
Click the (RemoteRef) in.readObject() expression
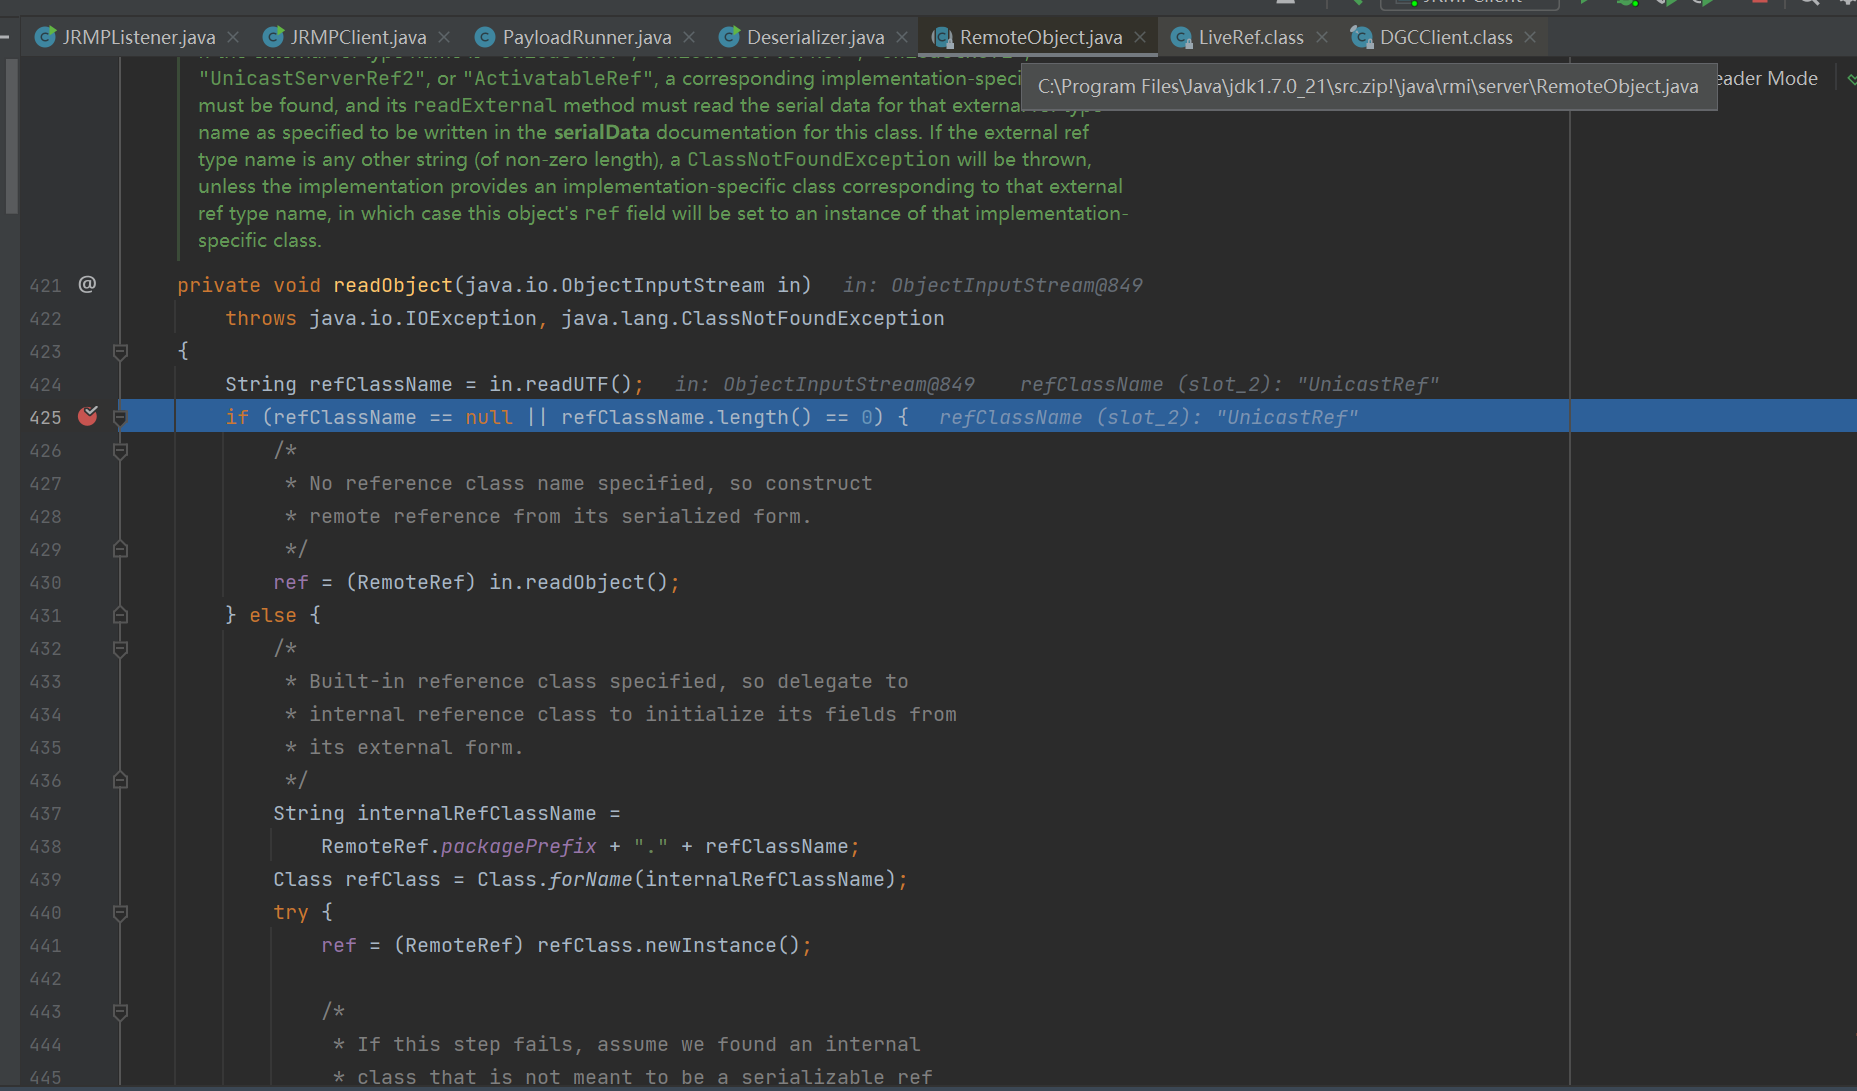tap(507, 582)
